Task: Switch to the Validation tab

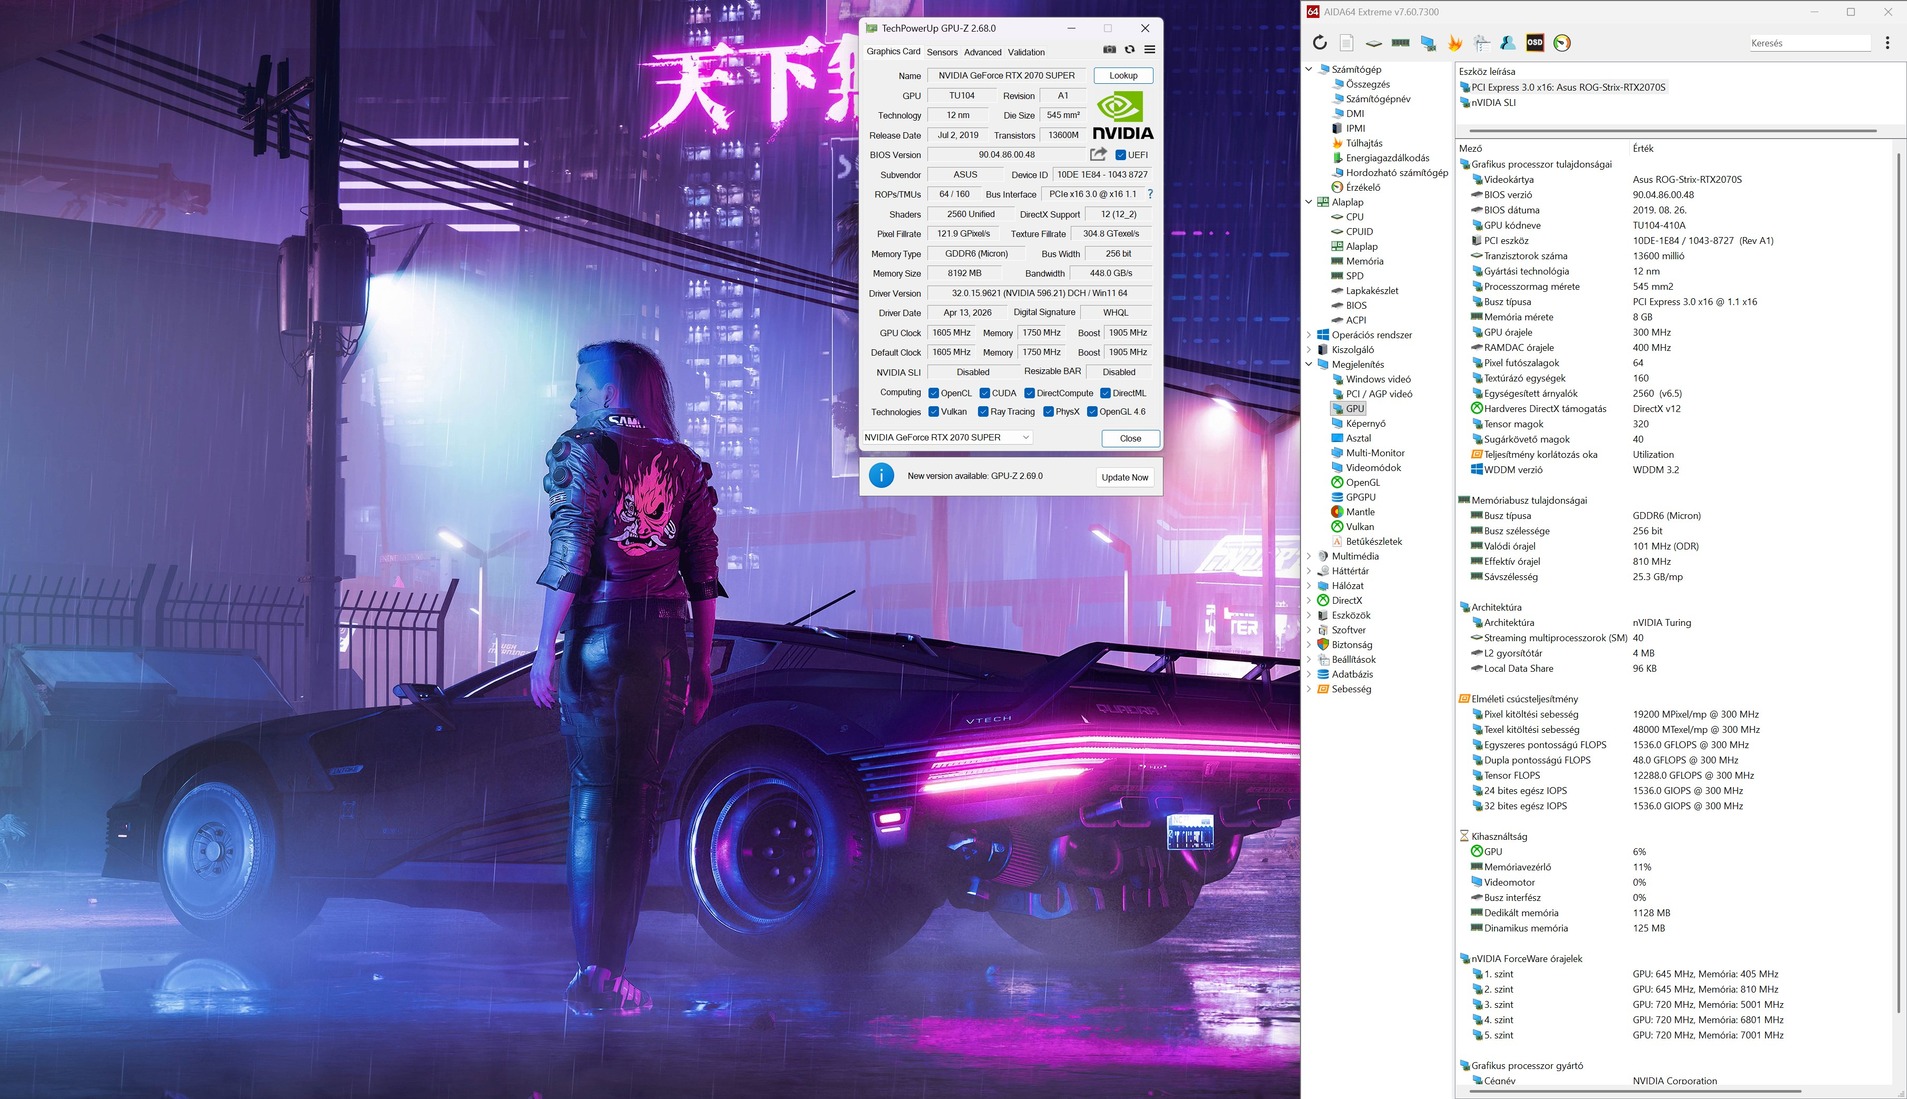Action: pos(1026,52)
